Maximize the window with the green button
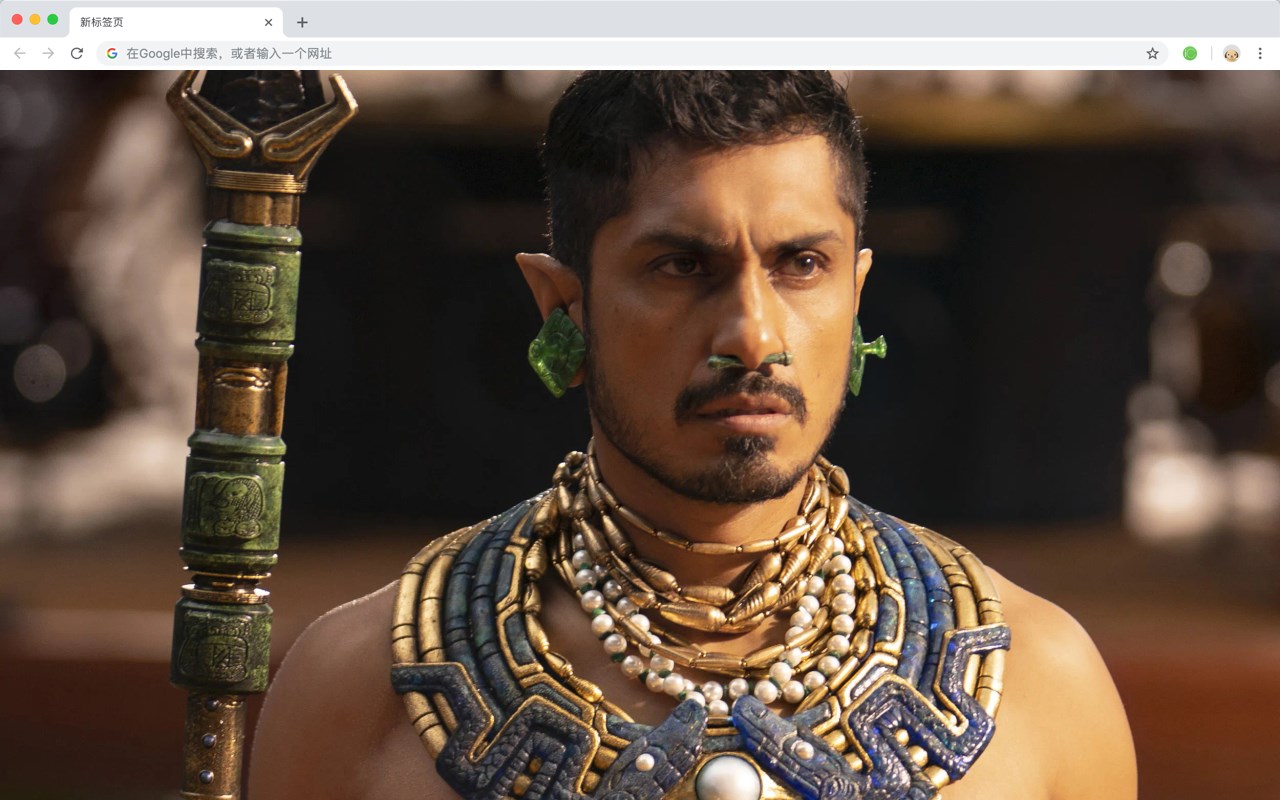Image resolution: width=1280 pixels, height=800 pixels. (x=53, y=19)
